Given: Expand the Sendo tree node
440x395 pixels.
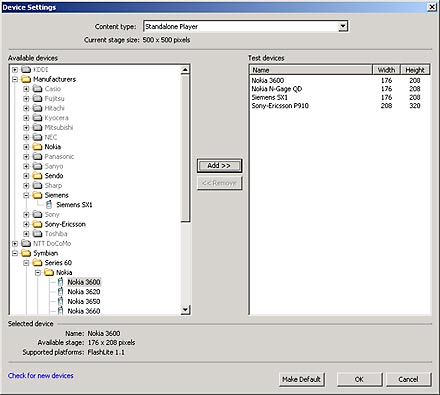Looking at the screenshot, I should (x=26, y=176).
